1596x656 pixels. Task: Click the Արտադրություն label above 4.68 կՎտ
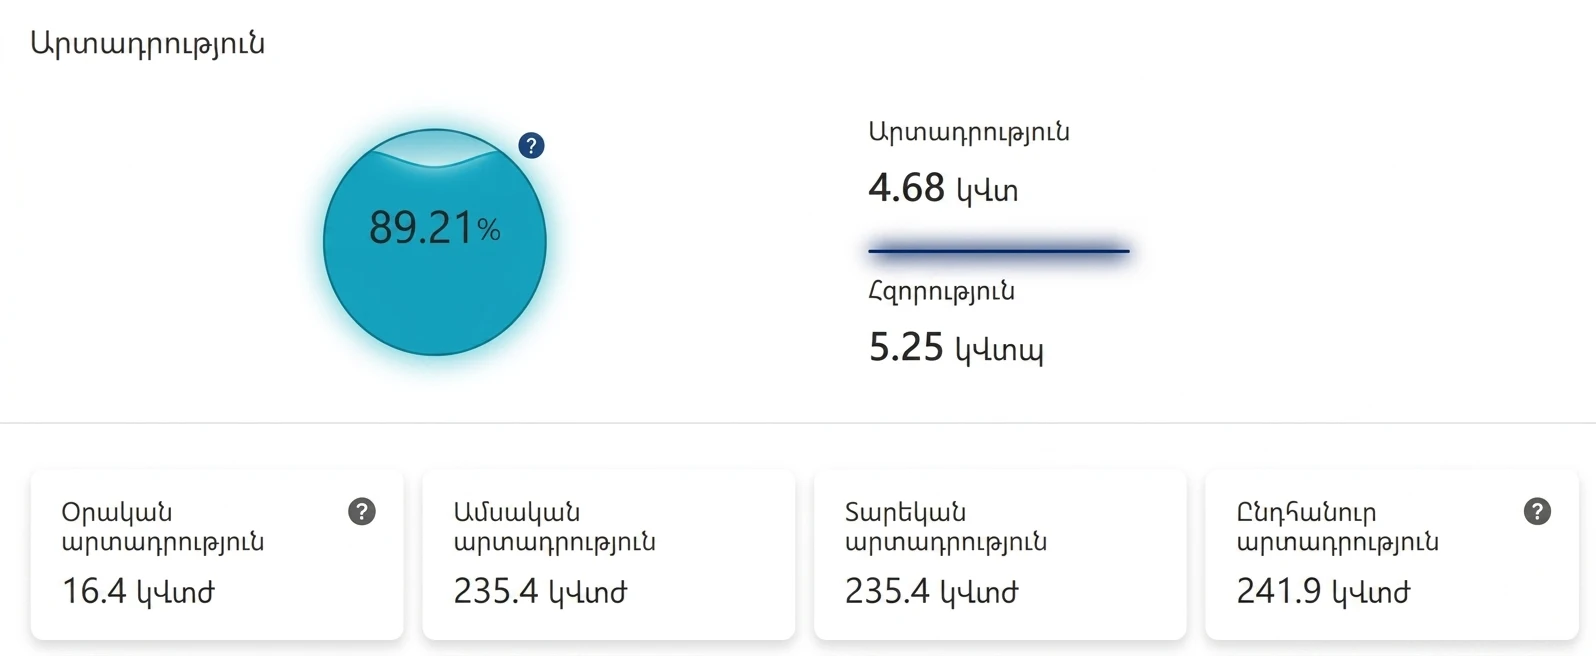click(x=968, y=132)
